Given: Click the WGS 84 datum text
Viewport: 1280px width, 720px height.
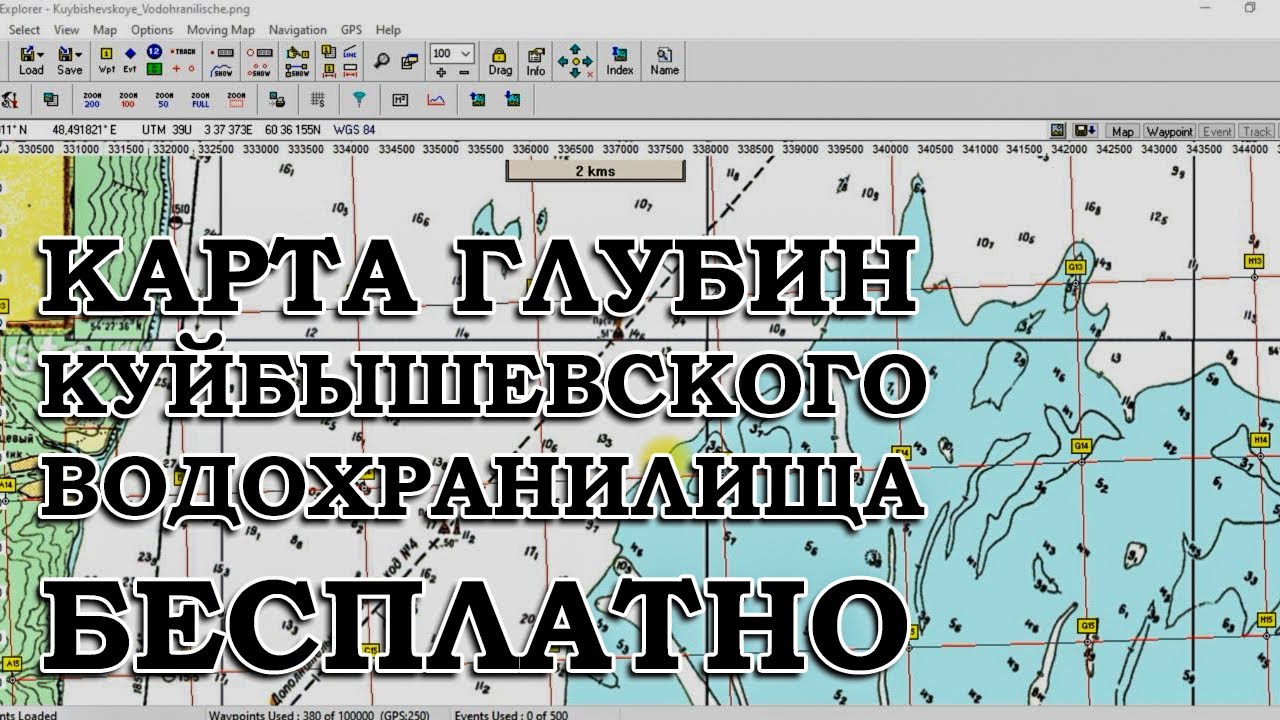Looking at the screenshot, I should [354, 130].
